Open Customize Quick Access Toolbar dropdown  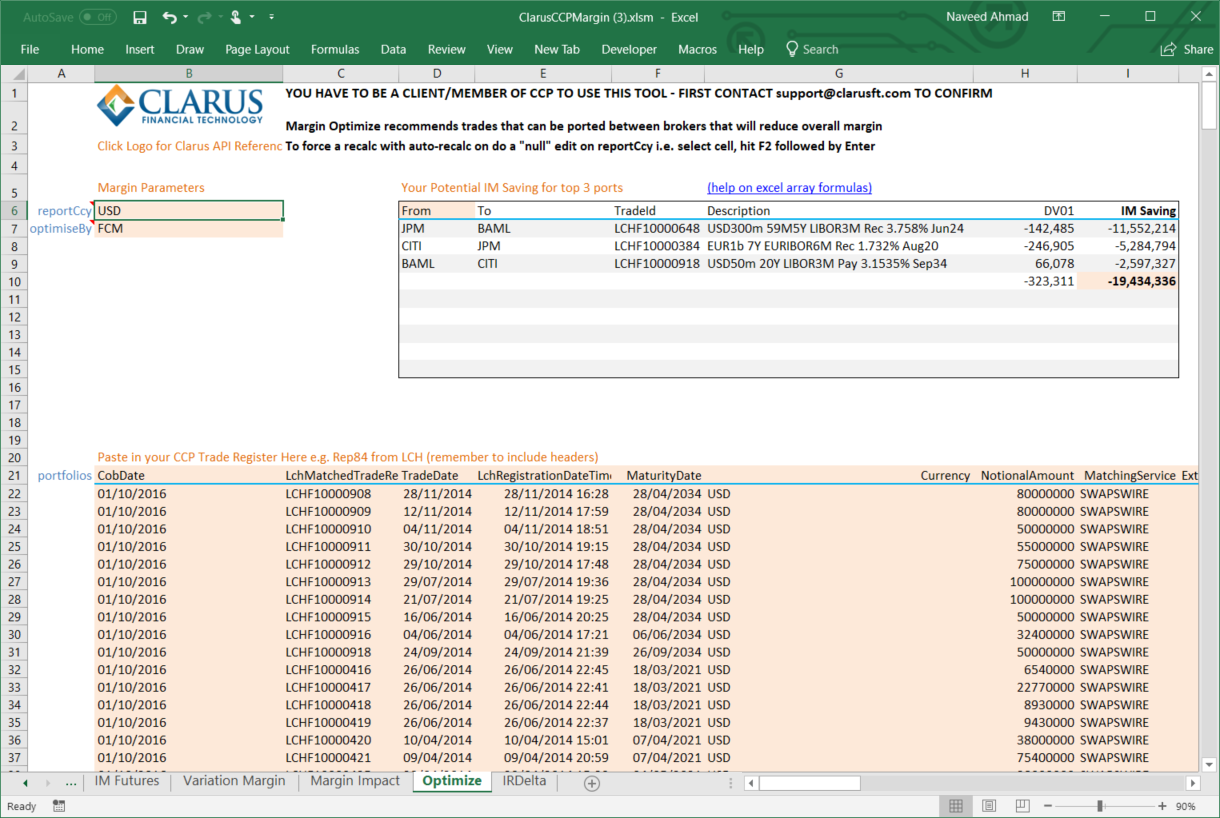point(272,17)
